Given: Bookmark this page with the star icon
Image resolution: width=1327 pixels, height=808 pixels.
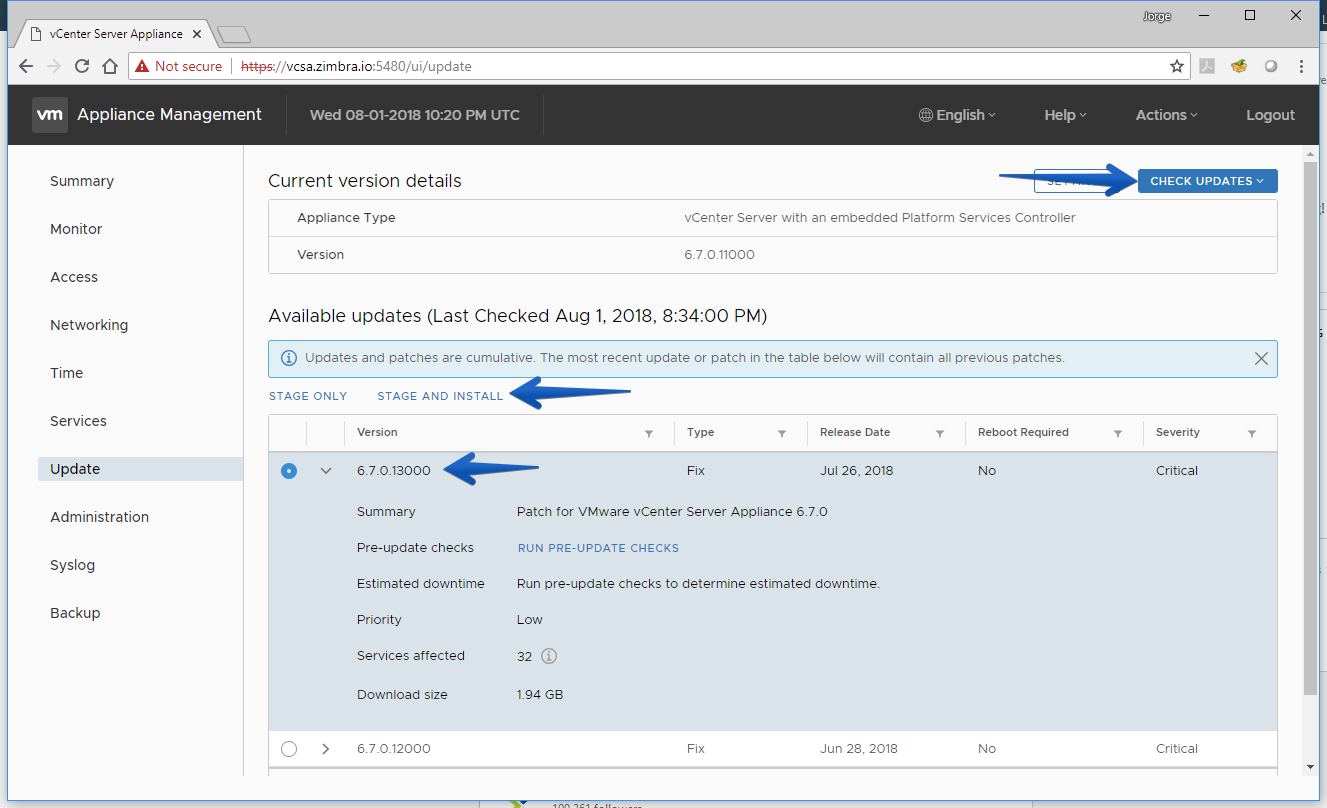Looking at the screenshot, I should [1177, 66].
